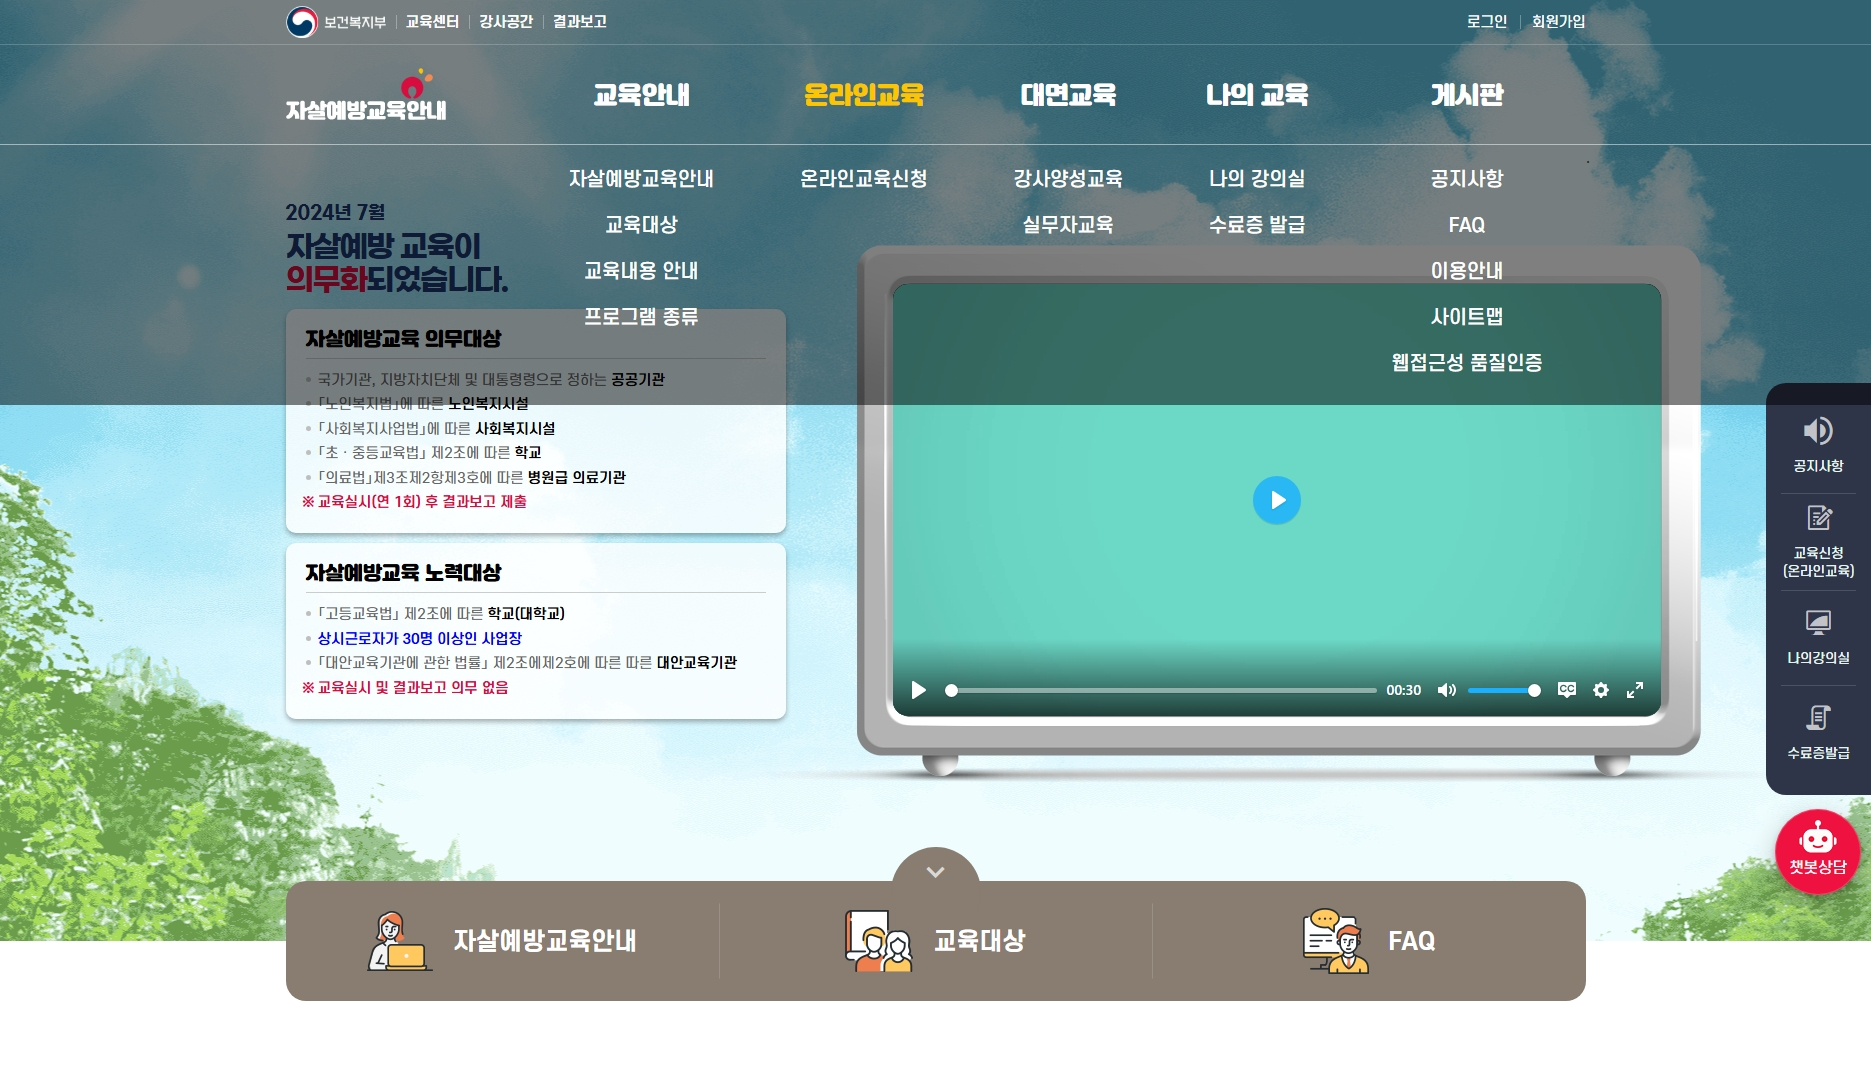Launch the 챗봇상담 chatbot button
1871x1071 pixels.
[x=1817, y=851]
